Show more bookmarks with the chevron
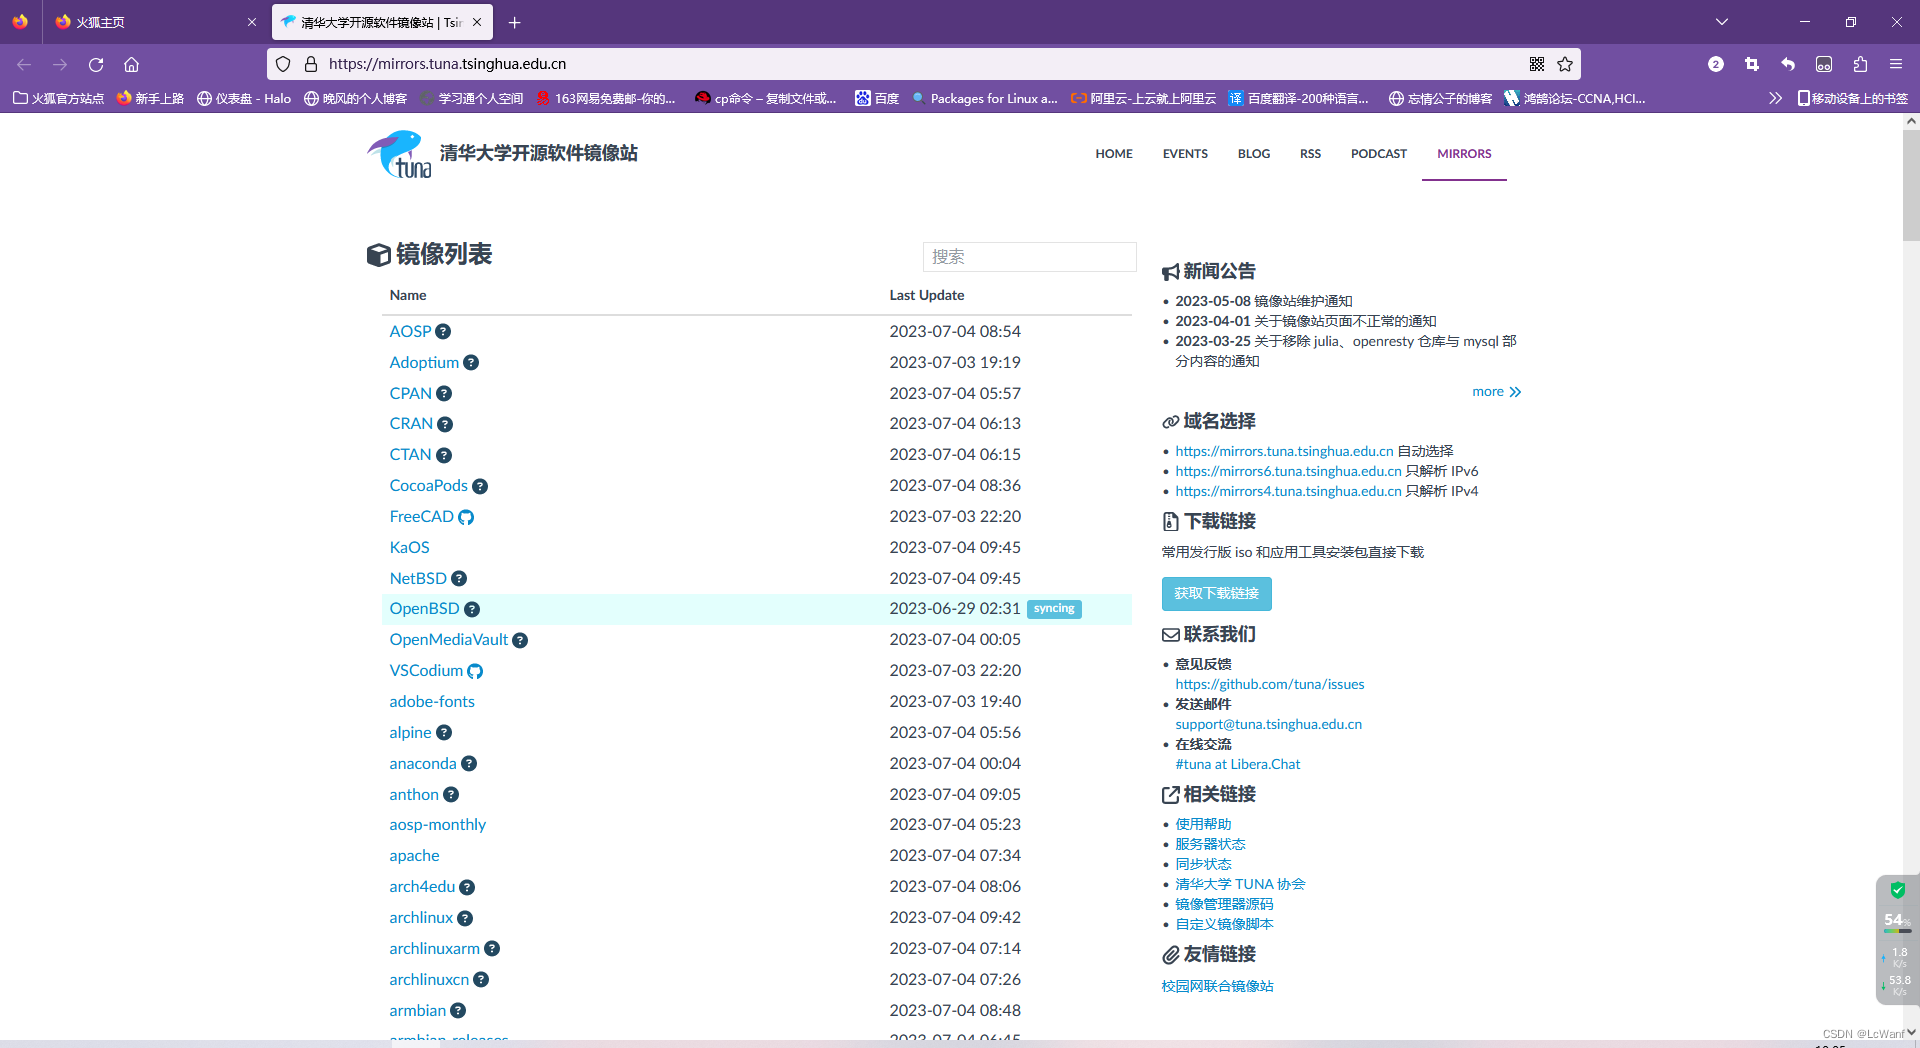The height and width of the screenshot is (1048, 1920). click(x=1775, y=98)
